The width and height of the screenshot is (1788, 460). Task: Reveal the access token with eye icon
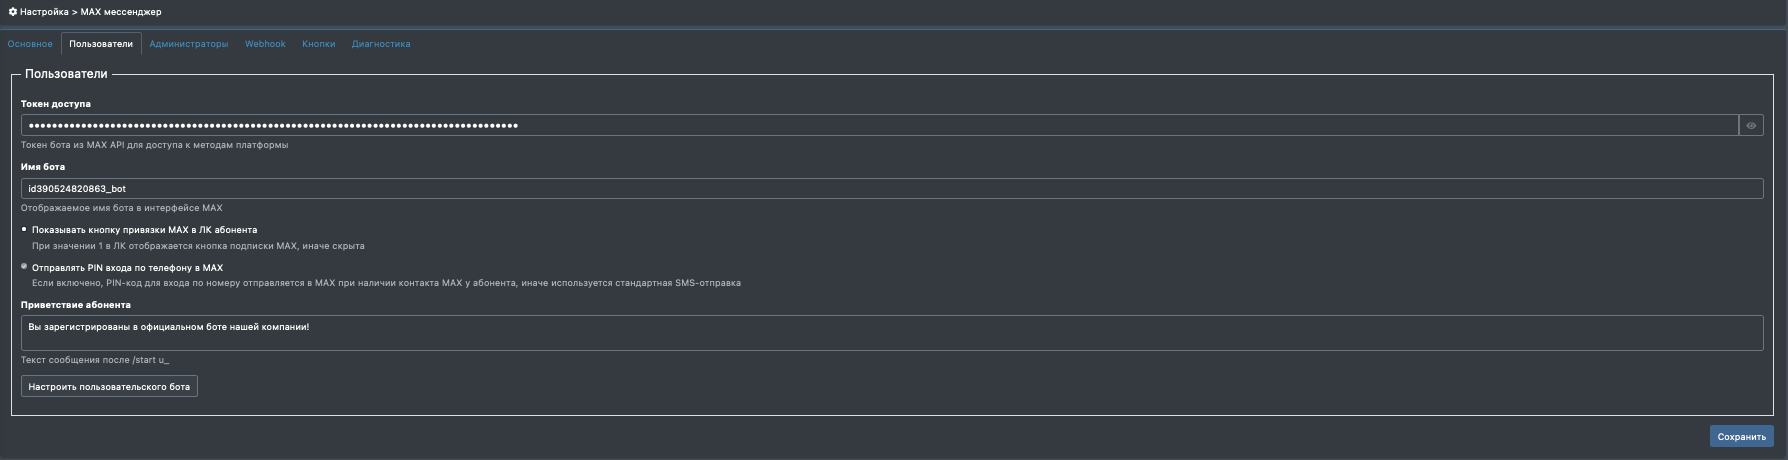tap(1751, 126)
